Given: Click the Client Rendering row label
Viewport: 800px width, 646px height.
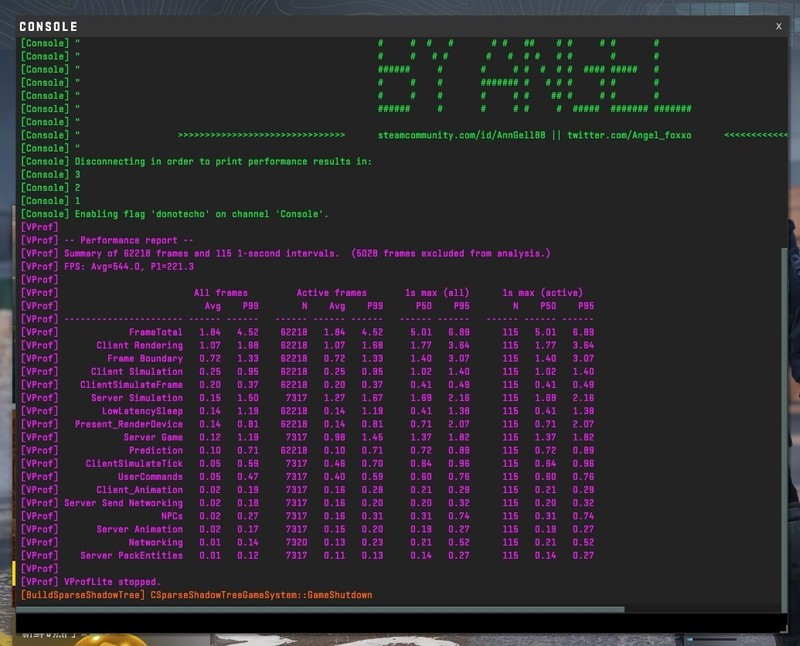Looking at the screenshot, I should coord(139,345).
